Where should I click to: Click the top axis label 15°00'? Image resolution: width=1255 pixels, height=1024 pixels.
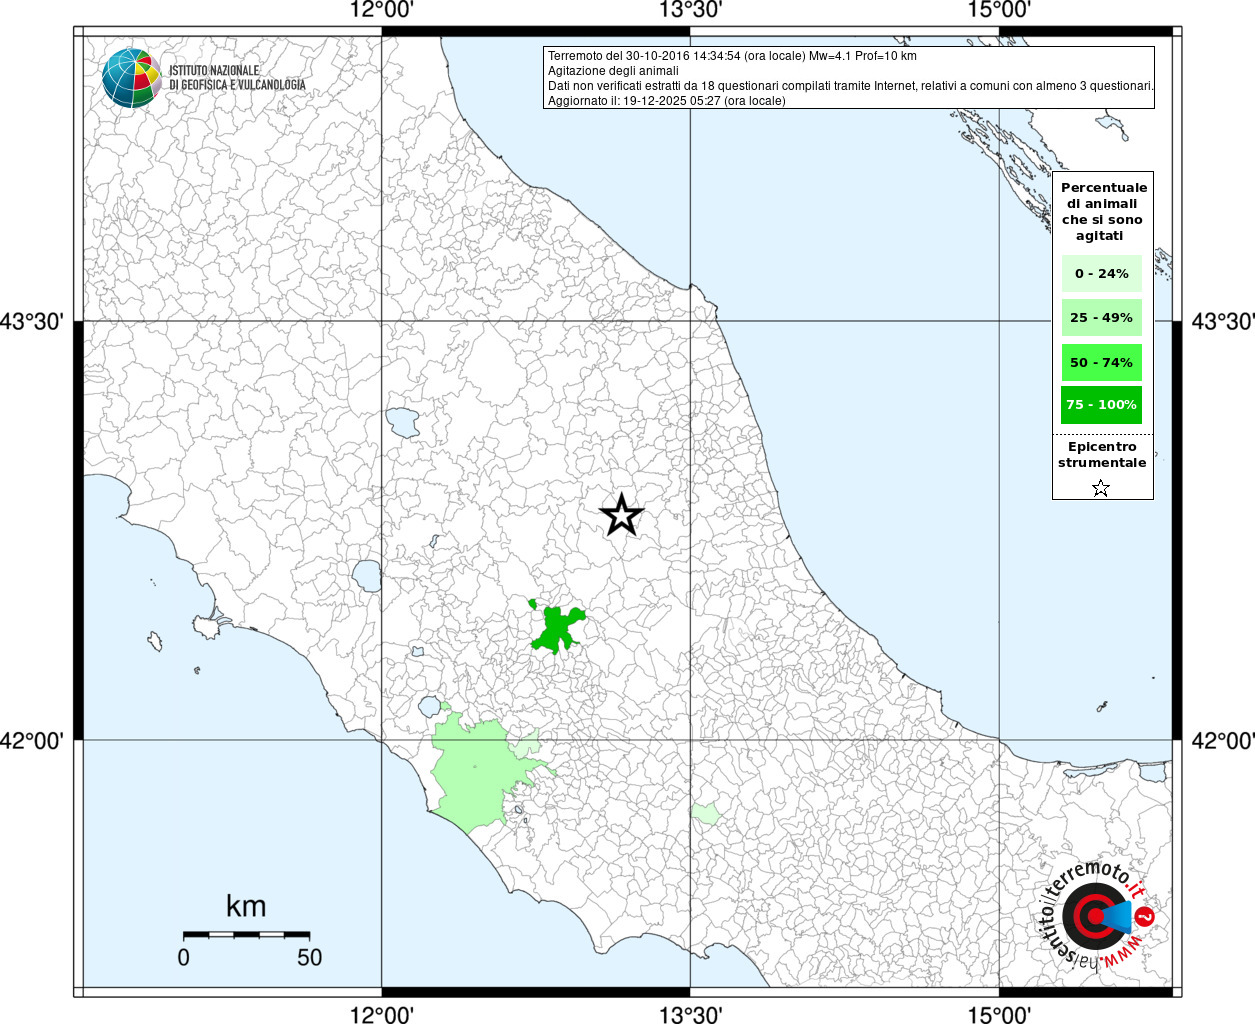999,10
